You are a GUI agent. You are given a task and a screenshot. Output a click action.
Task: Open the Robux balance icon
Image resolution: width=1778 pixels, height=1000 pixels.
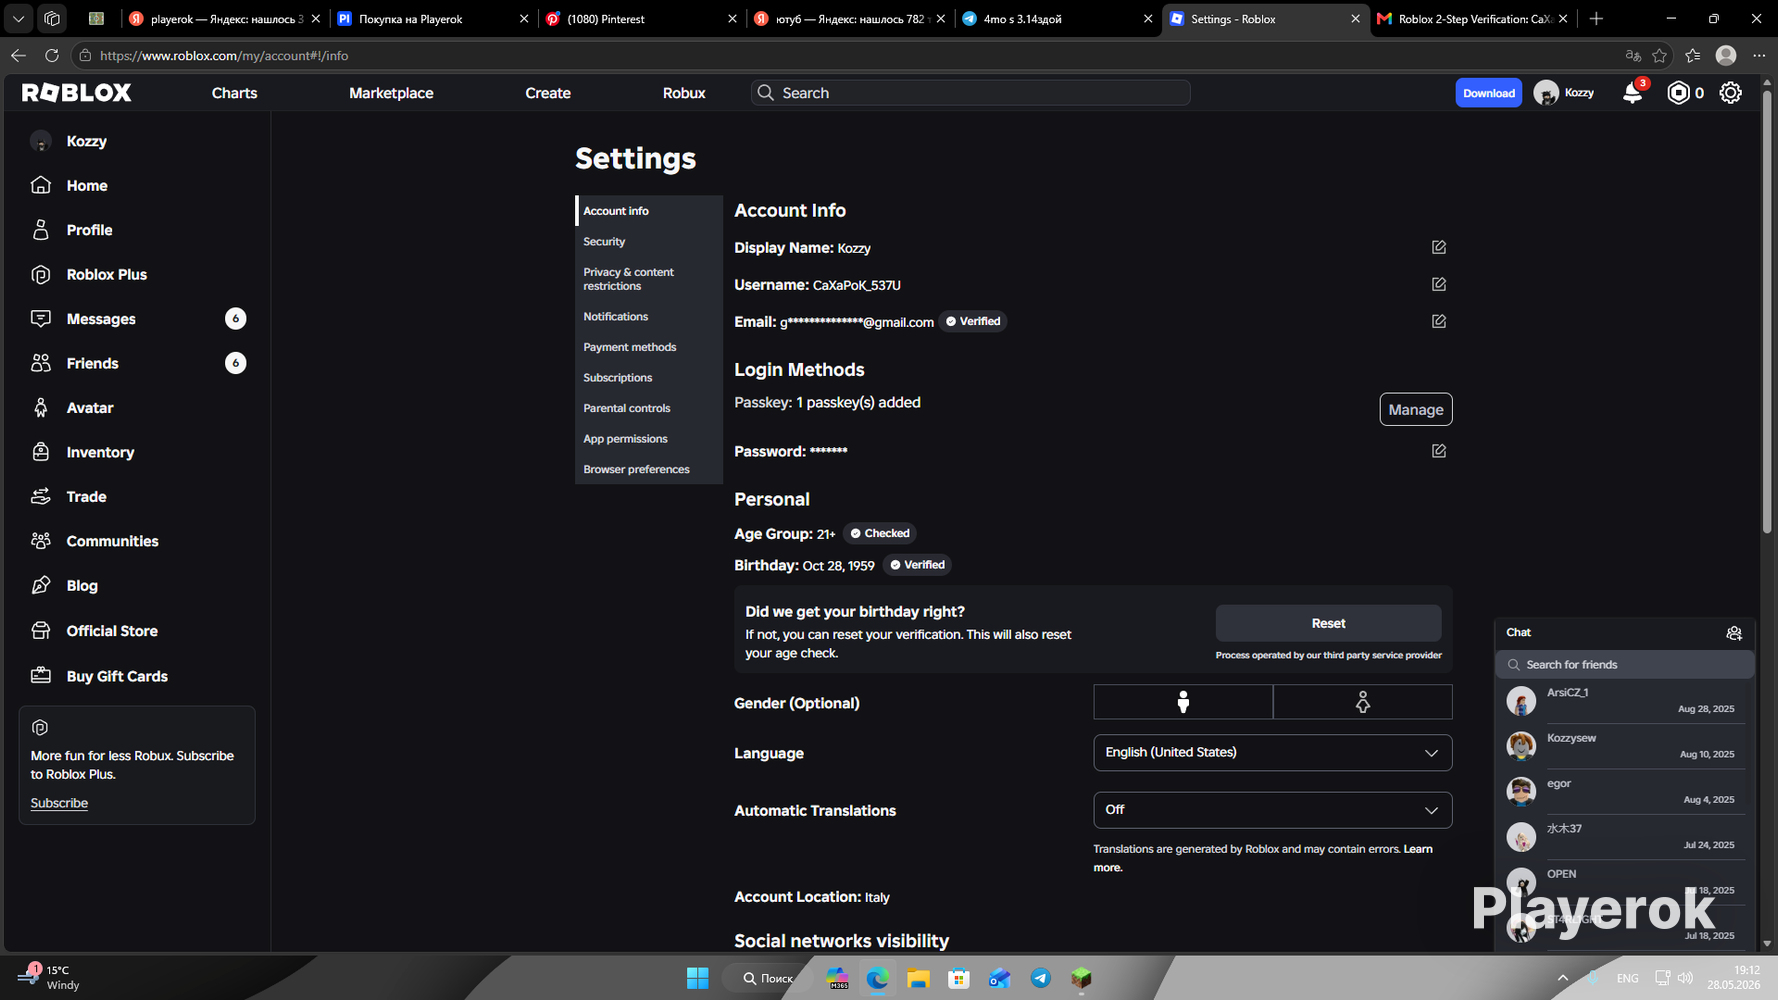pyautogui.click(x=1678, y=93)
